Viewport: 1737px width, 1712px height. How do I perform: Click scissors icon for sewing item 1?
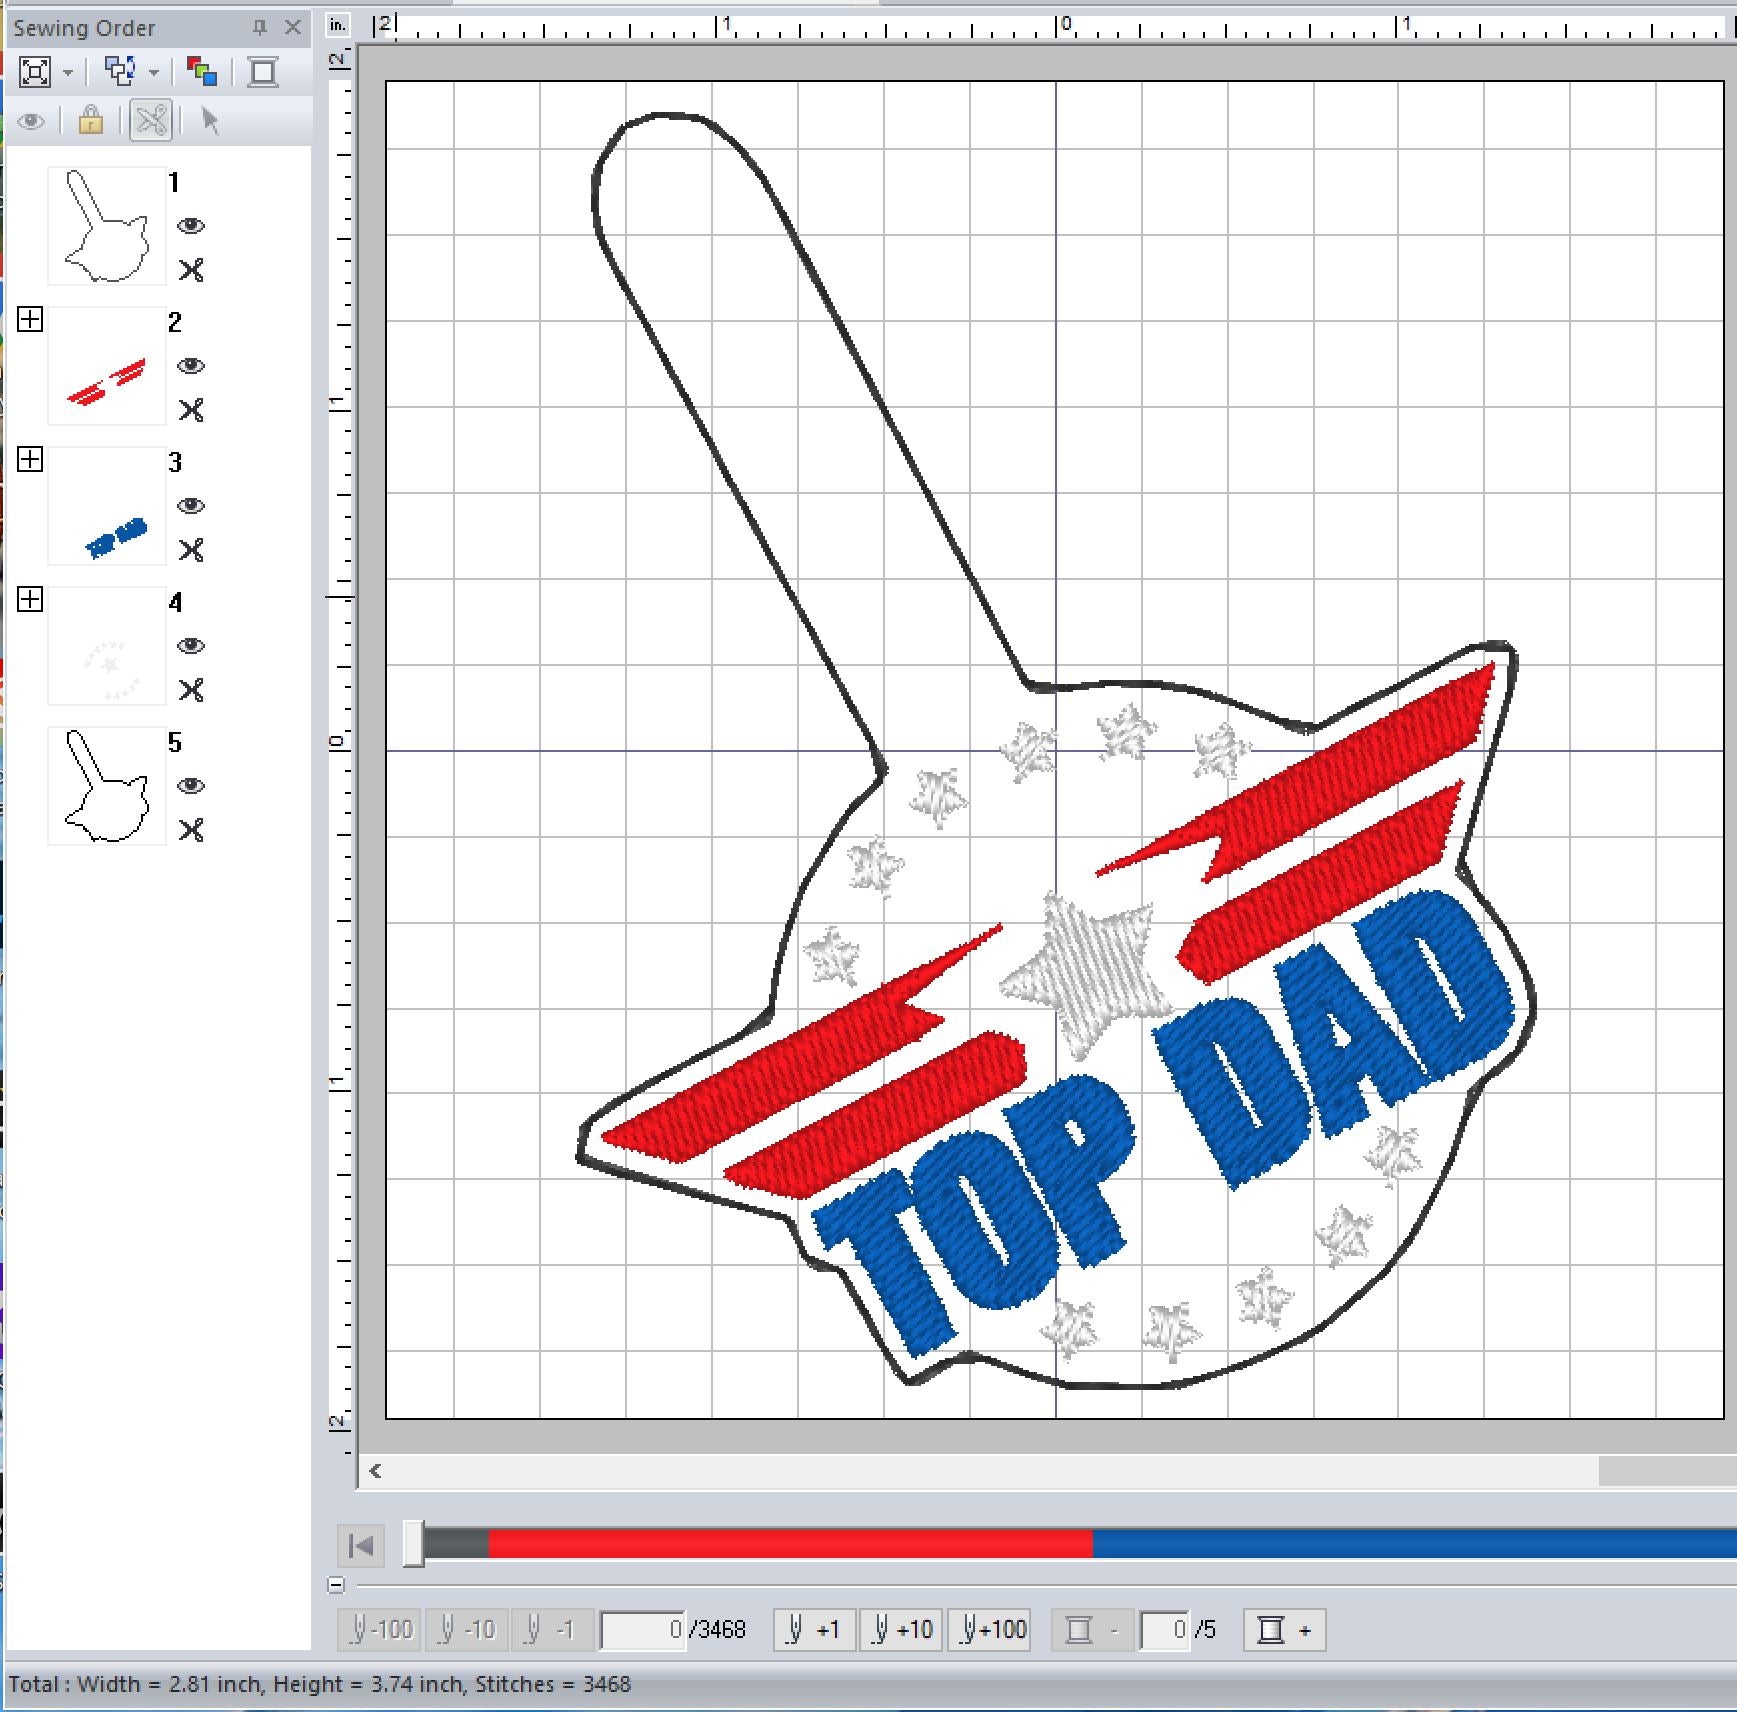pyautogui.click(x=191, y=270)
